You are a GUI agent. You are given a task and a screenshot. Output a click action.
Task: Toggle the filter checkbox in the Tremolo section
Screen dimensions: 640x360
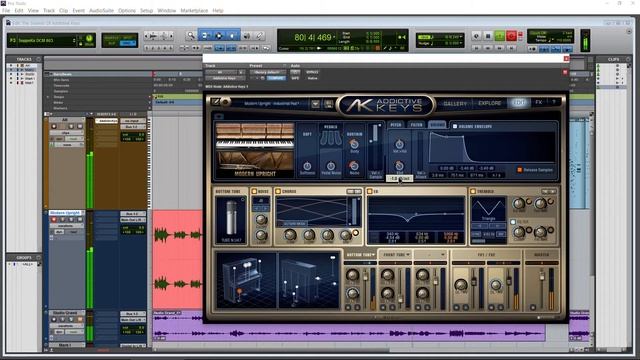click(513, 222)
